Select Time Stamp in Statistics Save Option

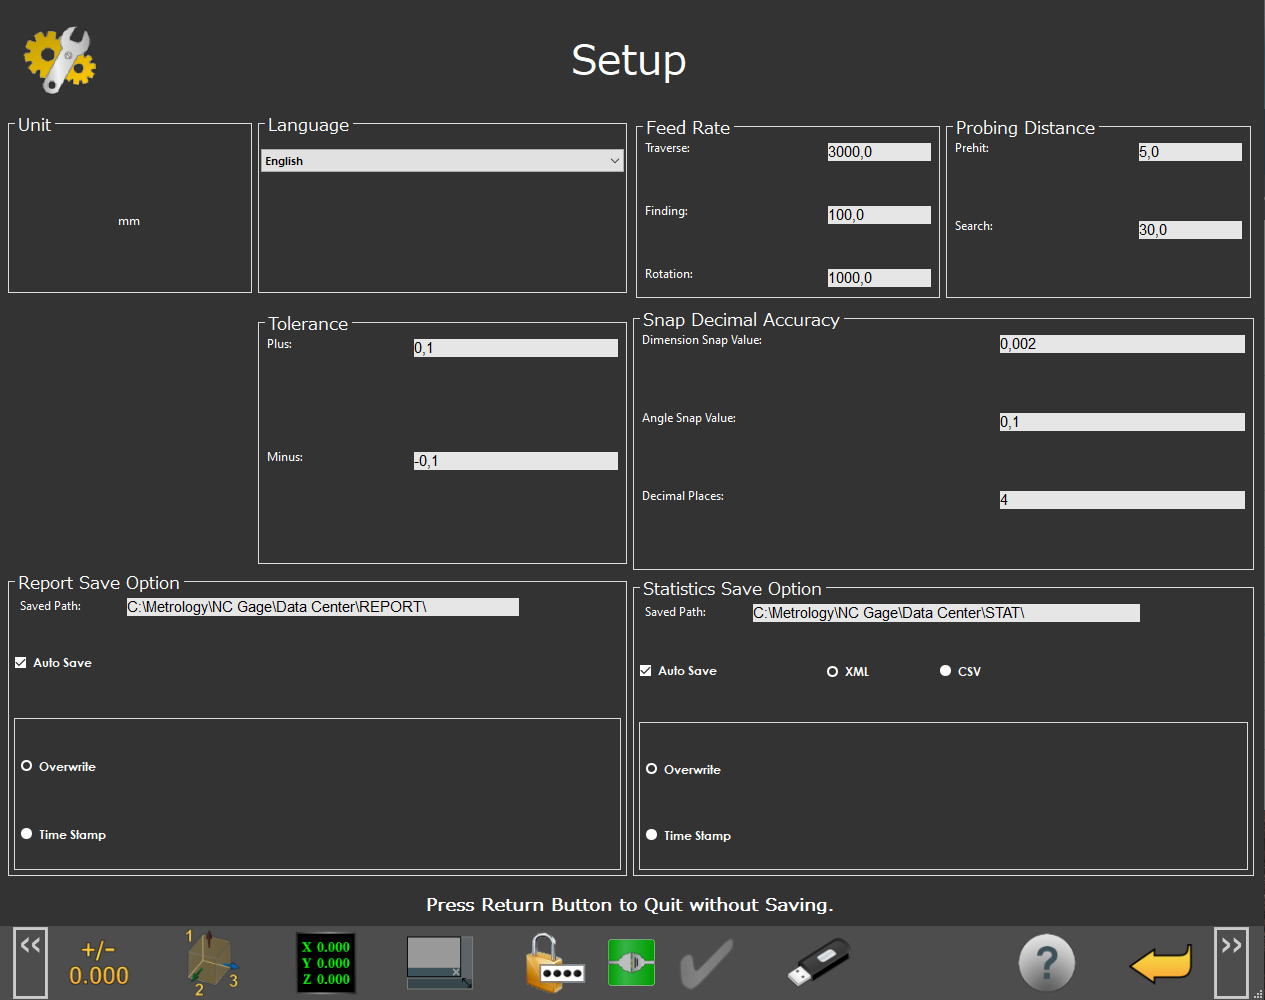(x=652, y=835)
